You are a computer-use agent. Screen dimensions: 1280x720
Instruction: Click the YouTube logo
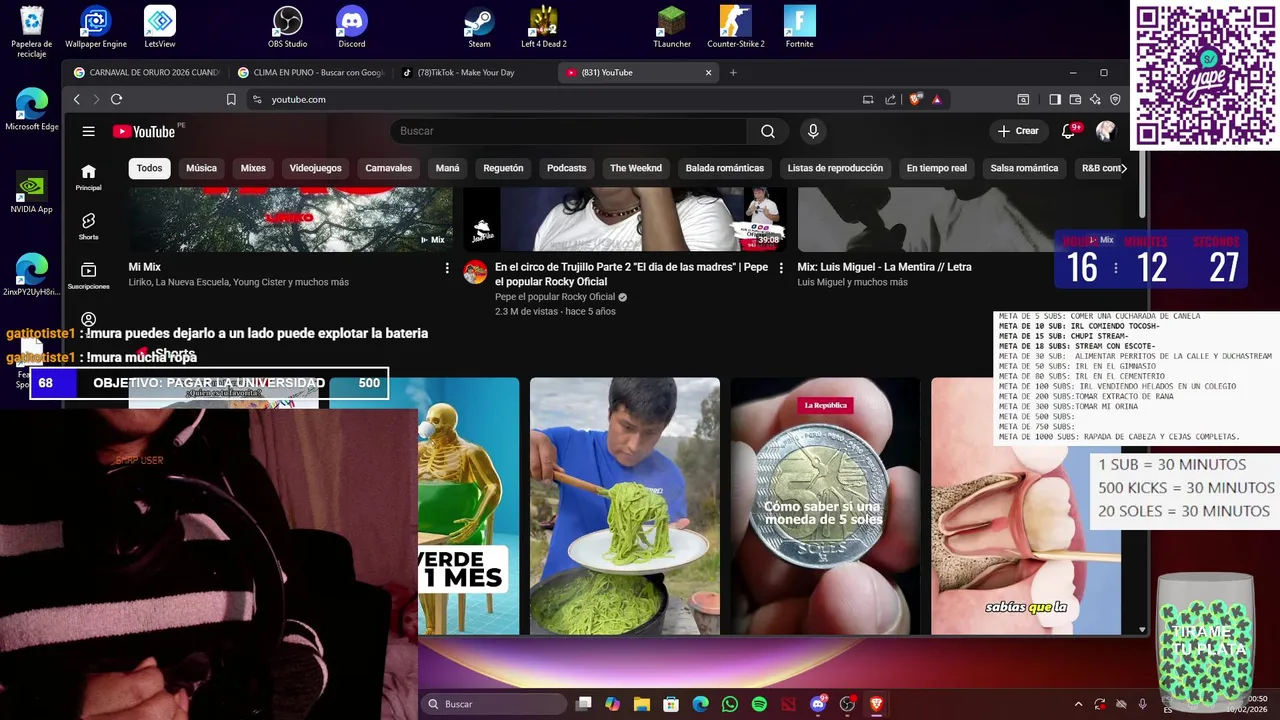point(144,131)
